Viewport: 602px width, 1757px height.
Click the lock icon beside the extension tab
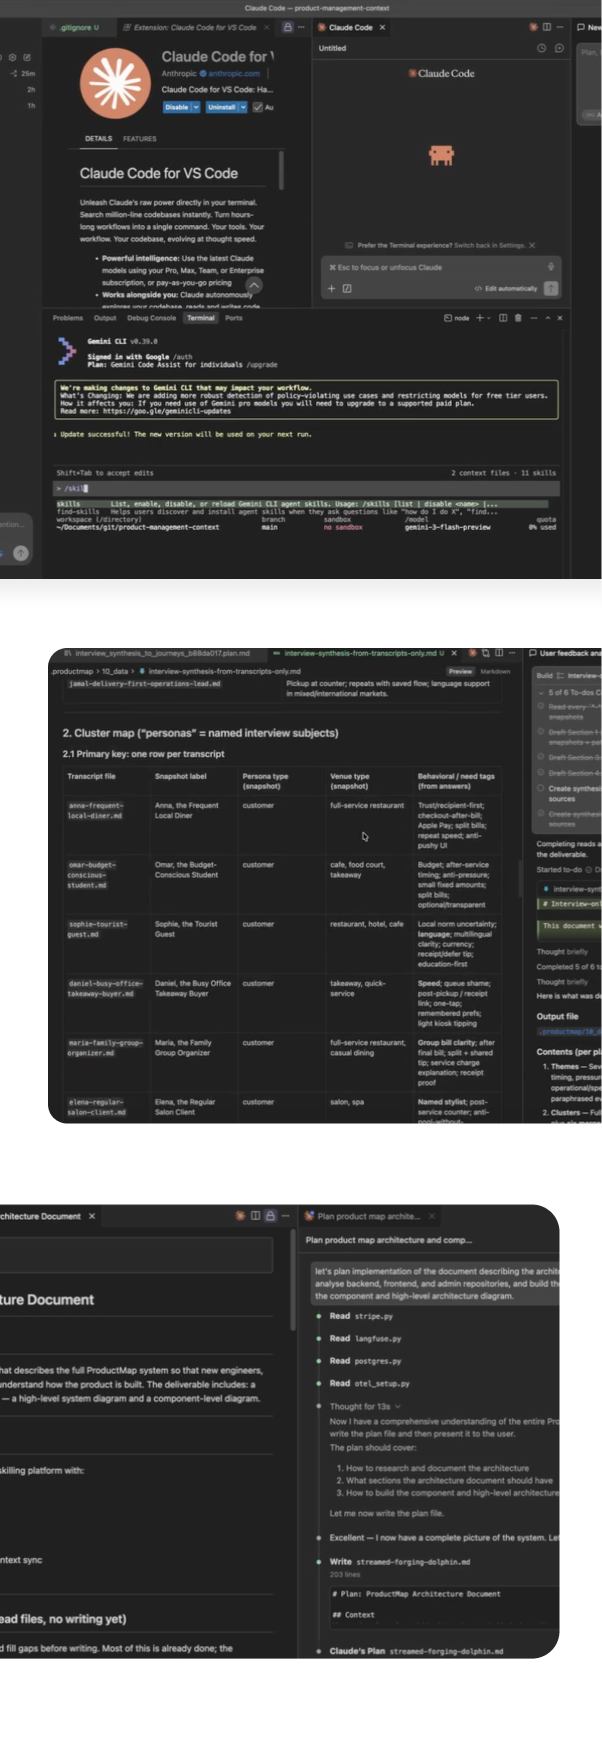point(288,27)
